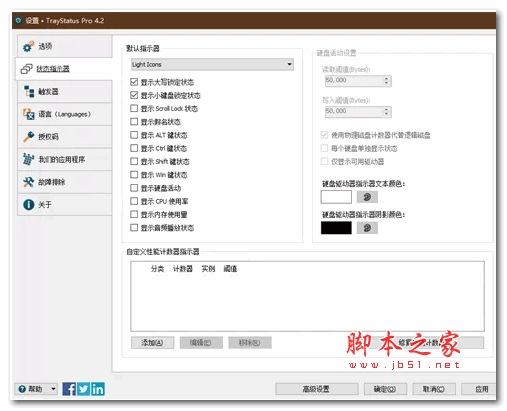Click the read threshold spinner arrows
The height and width of the screenshot is (411, 507).
coord(386,81)
